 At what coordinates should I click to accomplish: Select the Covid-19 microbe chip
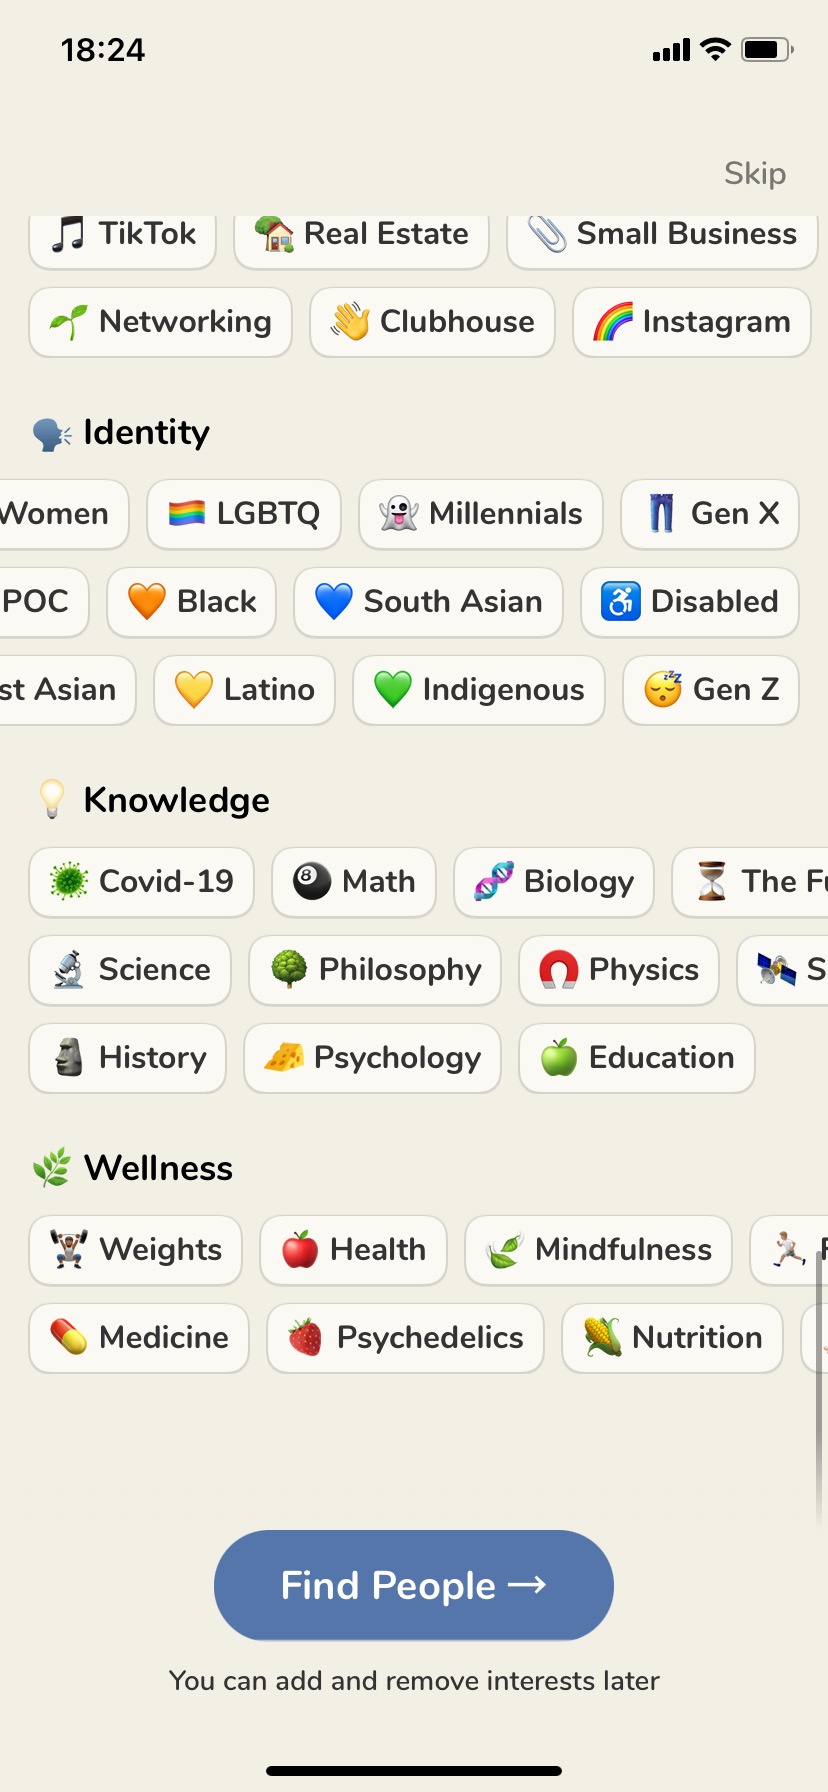141,882
